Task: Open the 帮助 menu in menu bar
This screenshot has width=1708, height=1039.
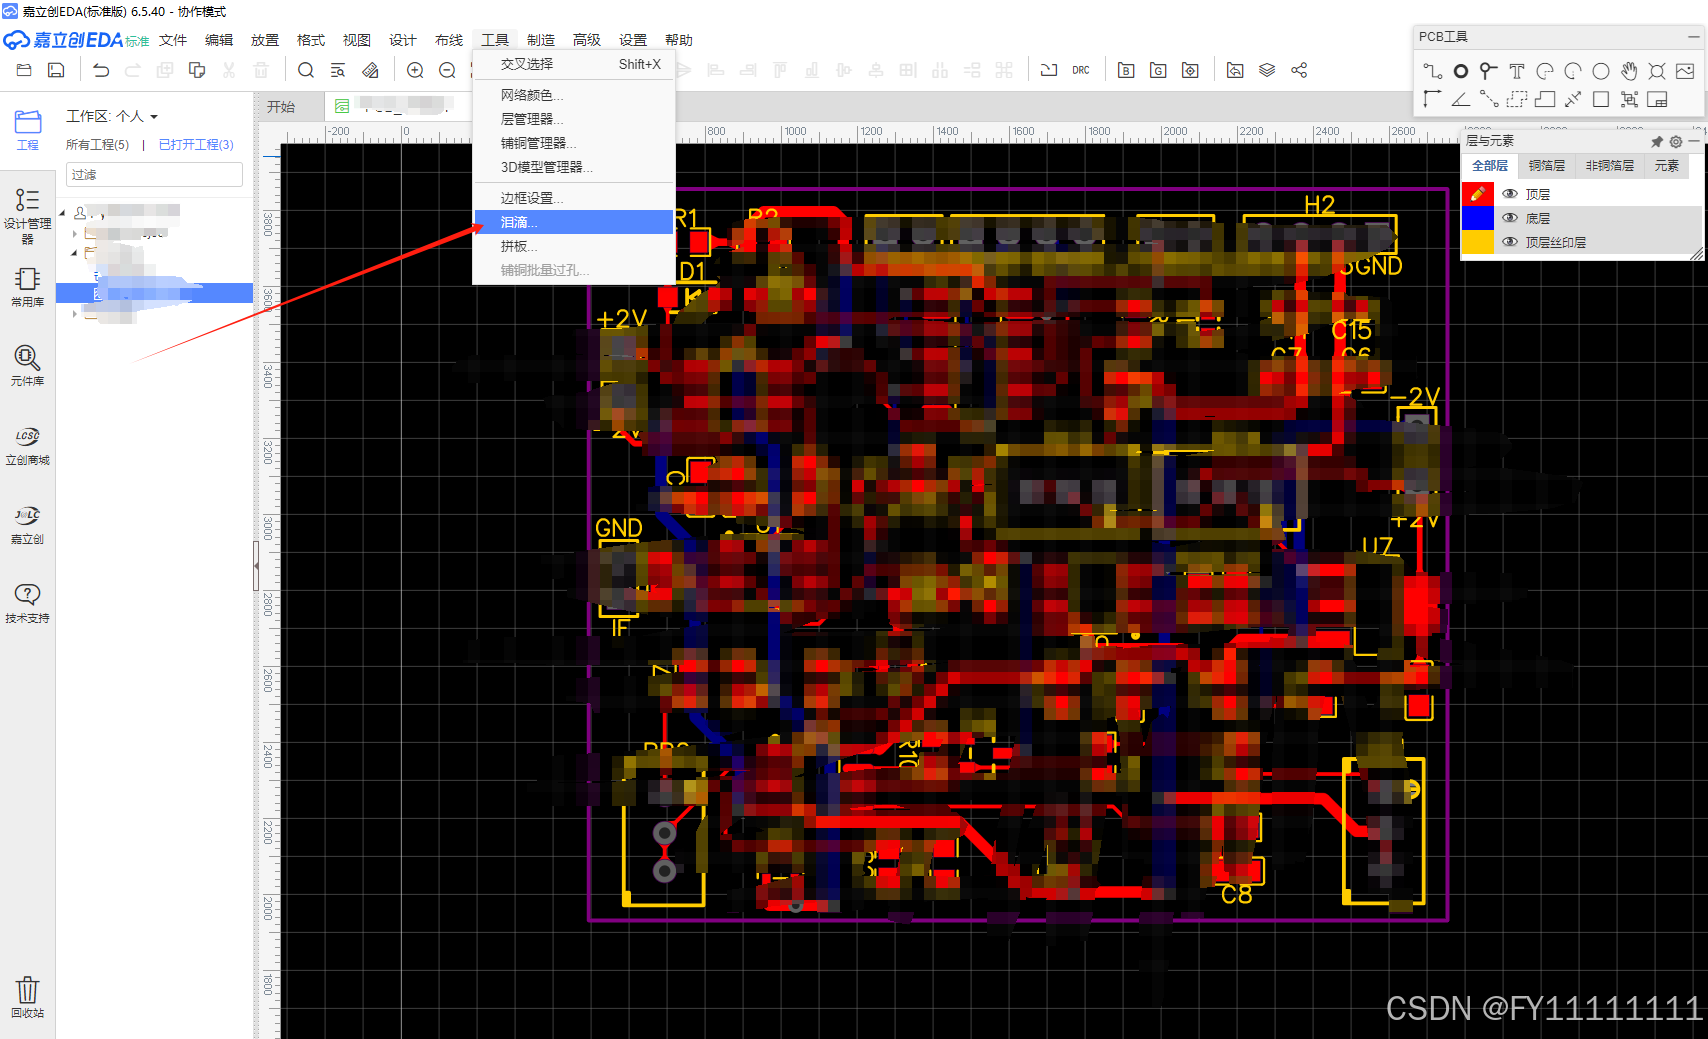Action: point(679,40)
